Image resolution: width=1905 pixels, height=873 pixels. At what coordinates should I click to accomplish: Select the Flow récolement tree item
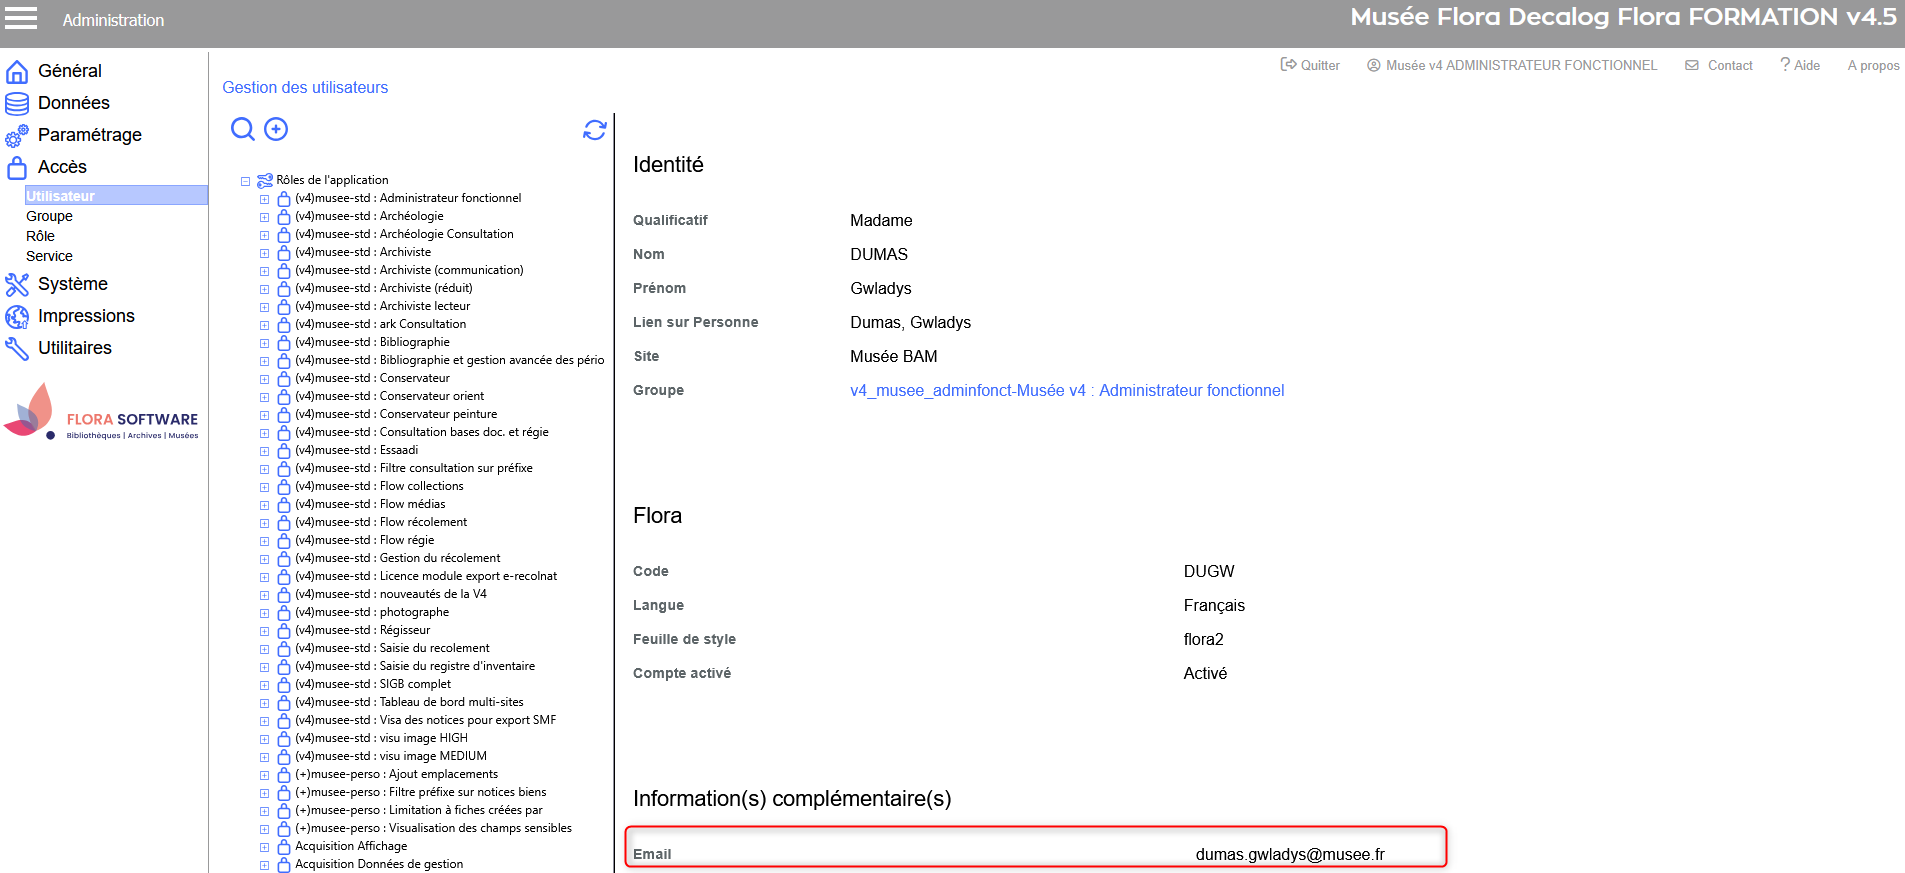(x=423, y=522)
